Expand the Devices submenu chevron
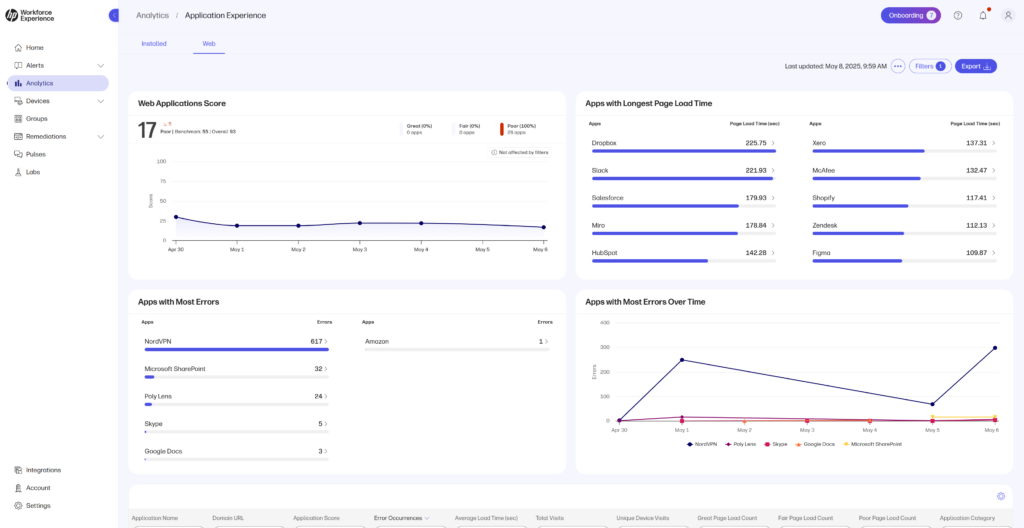The height and width of the screenshot is (528, 1024). (x=101, y=101)
